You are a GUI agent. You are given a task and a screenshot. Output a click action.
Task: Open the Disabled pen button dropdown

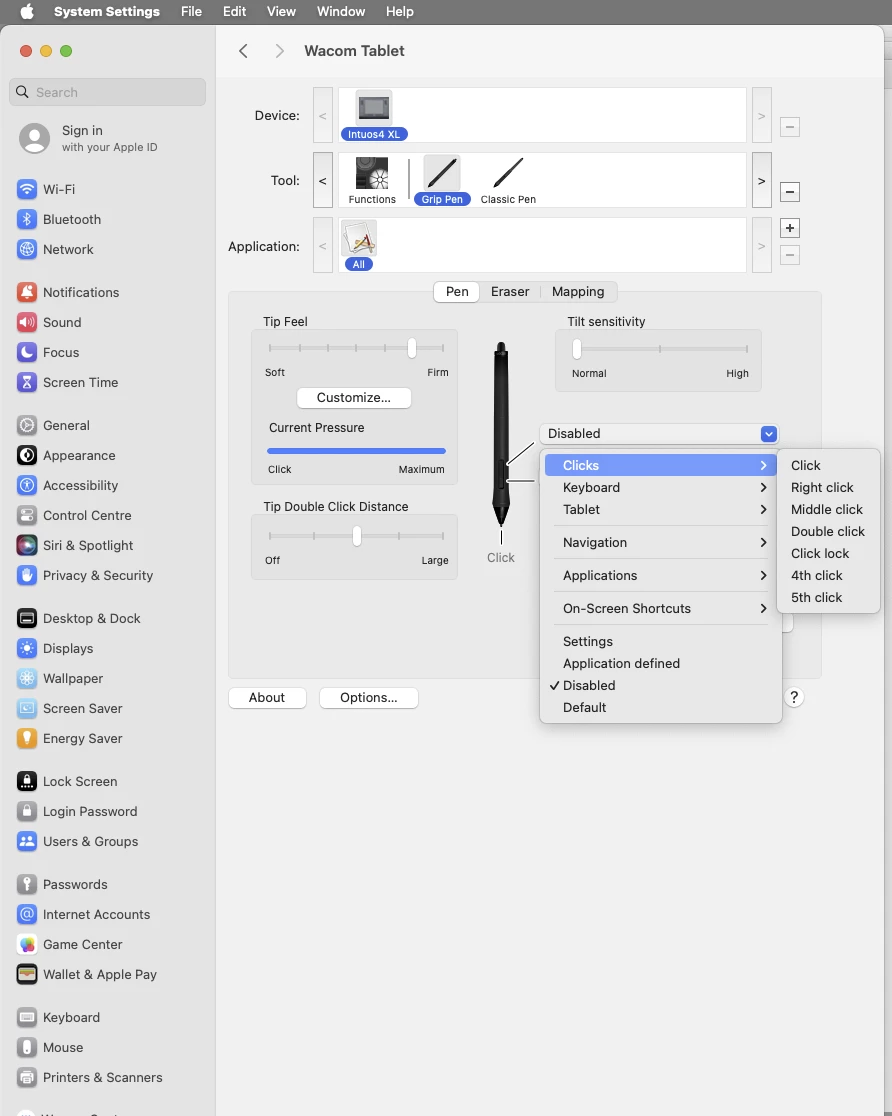(x=658, y=433)
